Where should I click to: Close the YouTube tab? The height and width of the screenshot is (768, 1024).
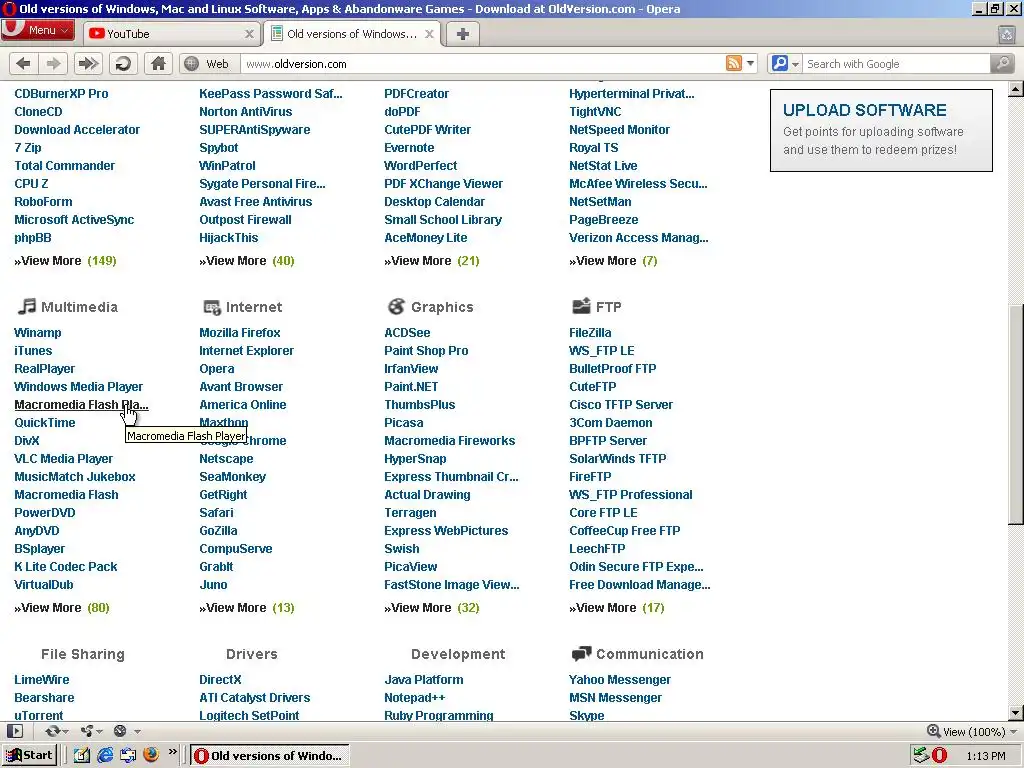[249, 34]
